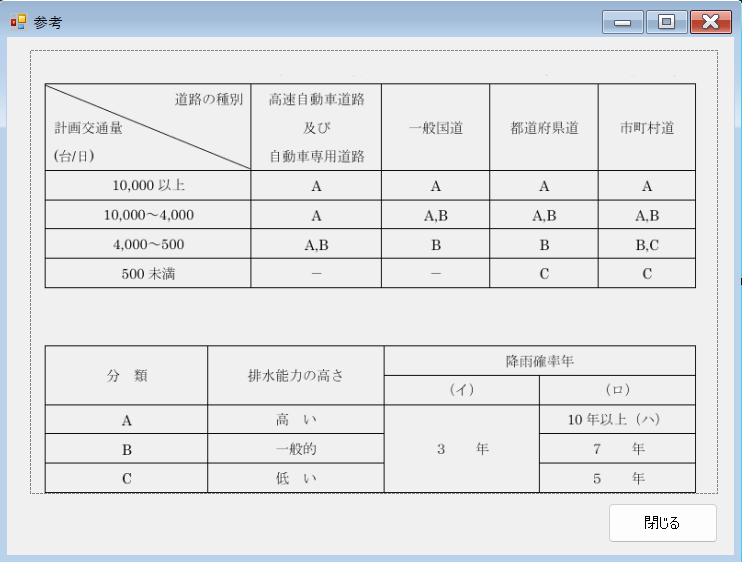
Task: Select the 3 年 merged cell
Action: click(x=461, y=450)
